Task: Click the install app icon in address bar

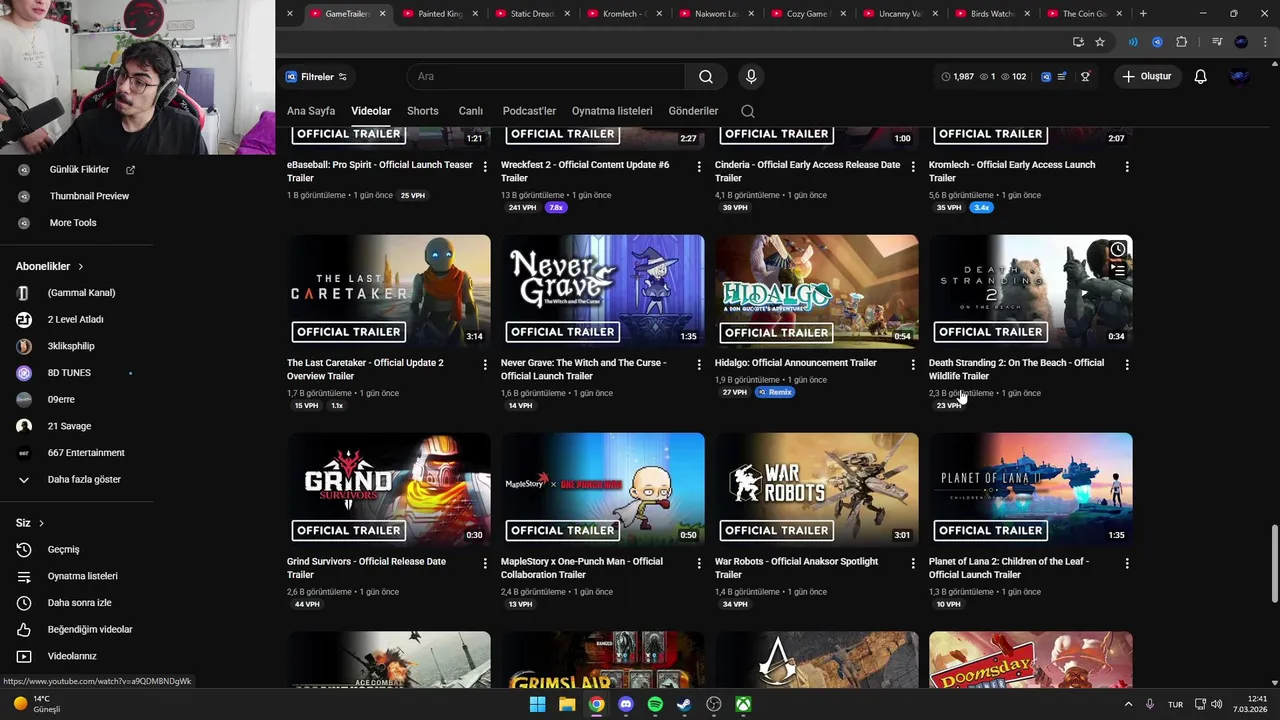Action: point(1078,42)
